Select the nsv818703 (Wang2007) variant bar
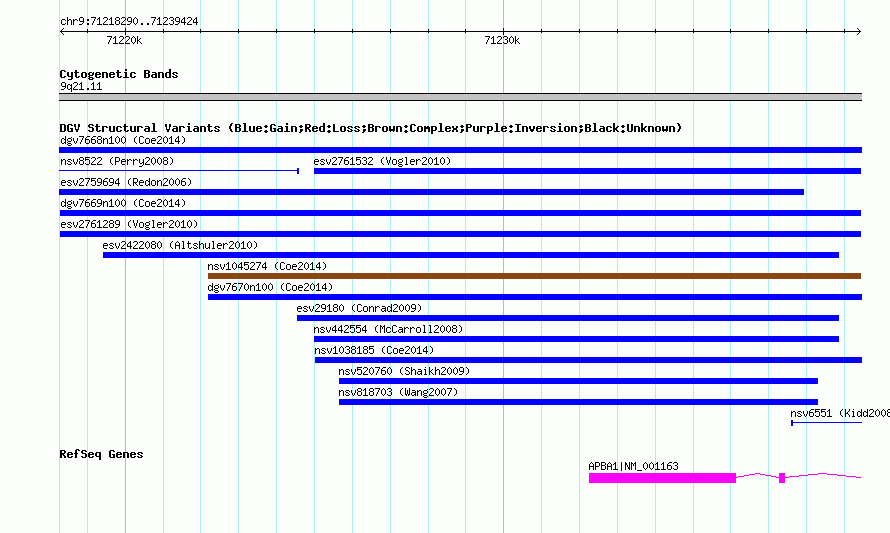 tap(578, 402)
